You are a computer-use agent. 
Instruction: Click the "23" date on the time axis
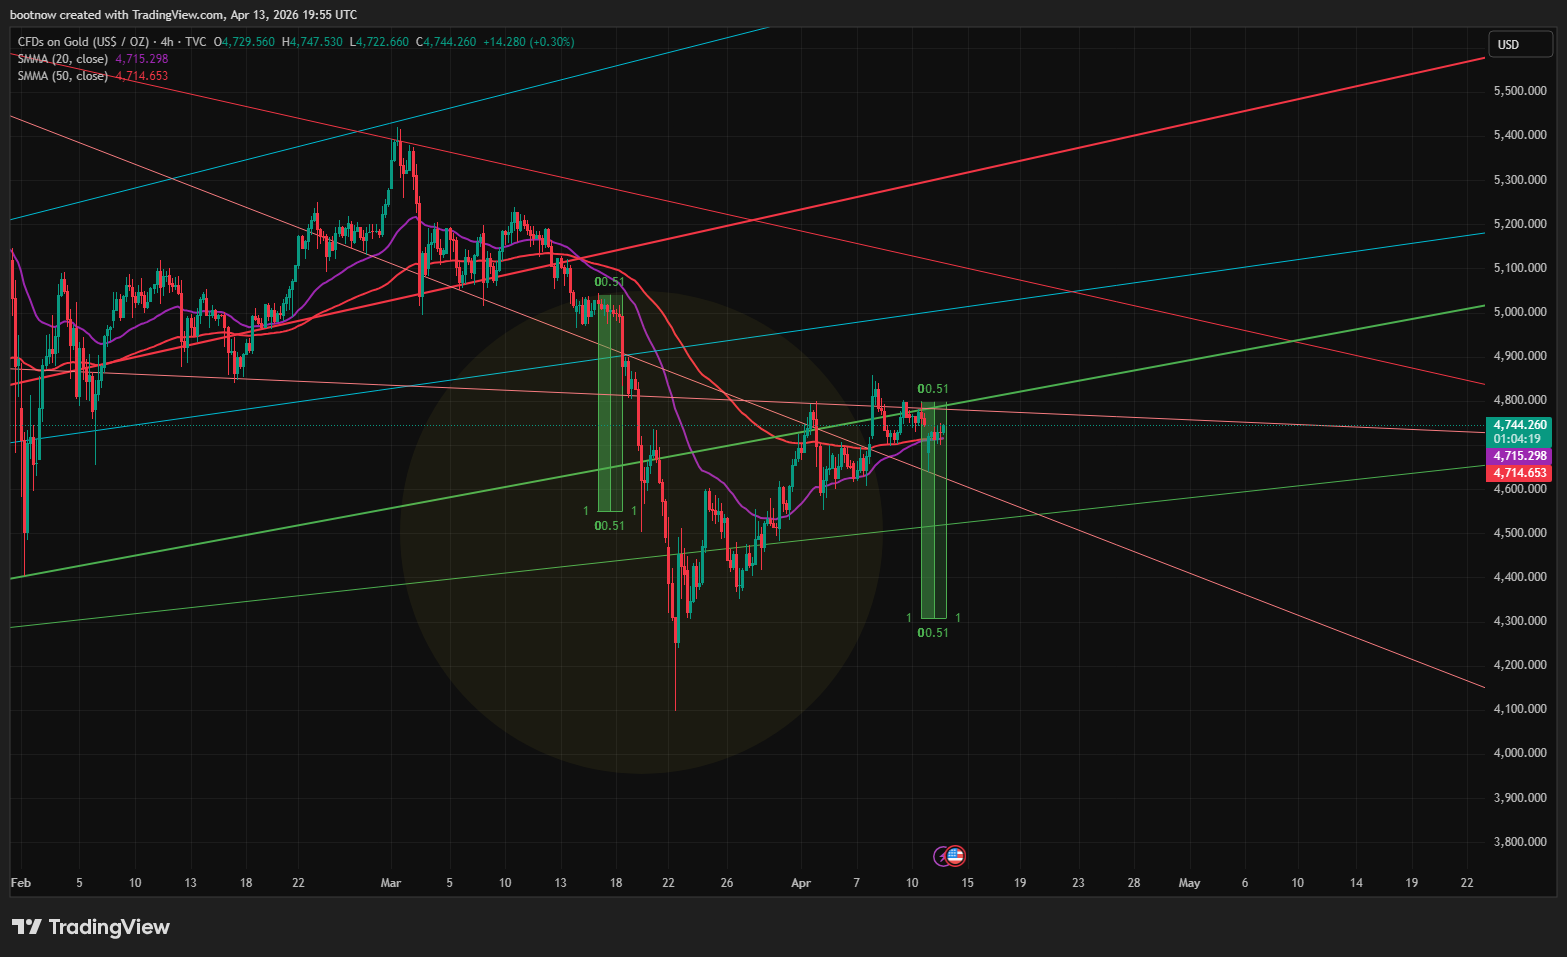(1078, 883)
